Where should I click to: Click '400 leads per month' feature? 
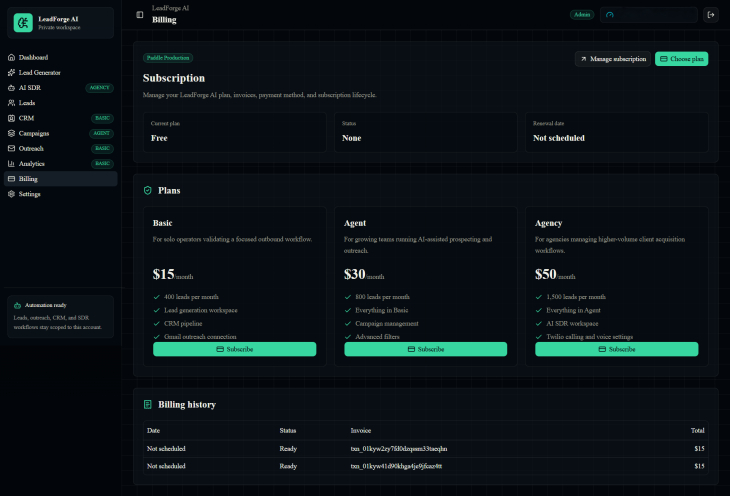click(x=191, y=297)
